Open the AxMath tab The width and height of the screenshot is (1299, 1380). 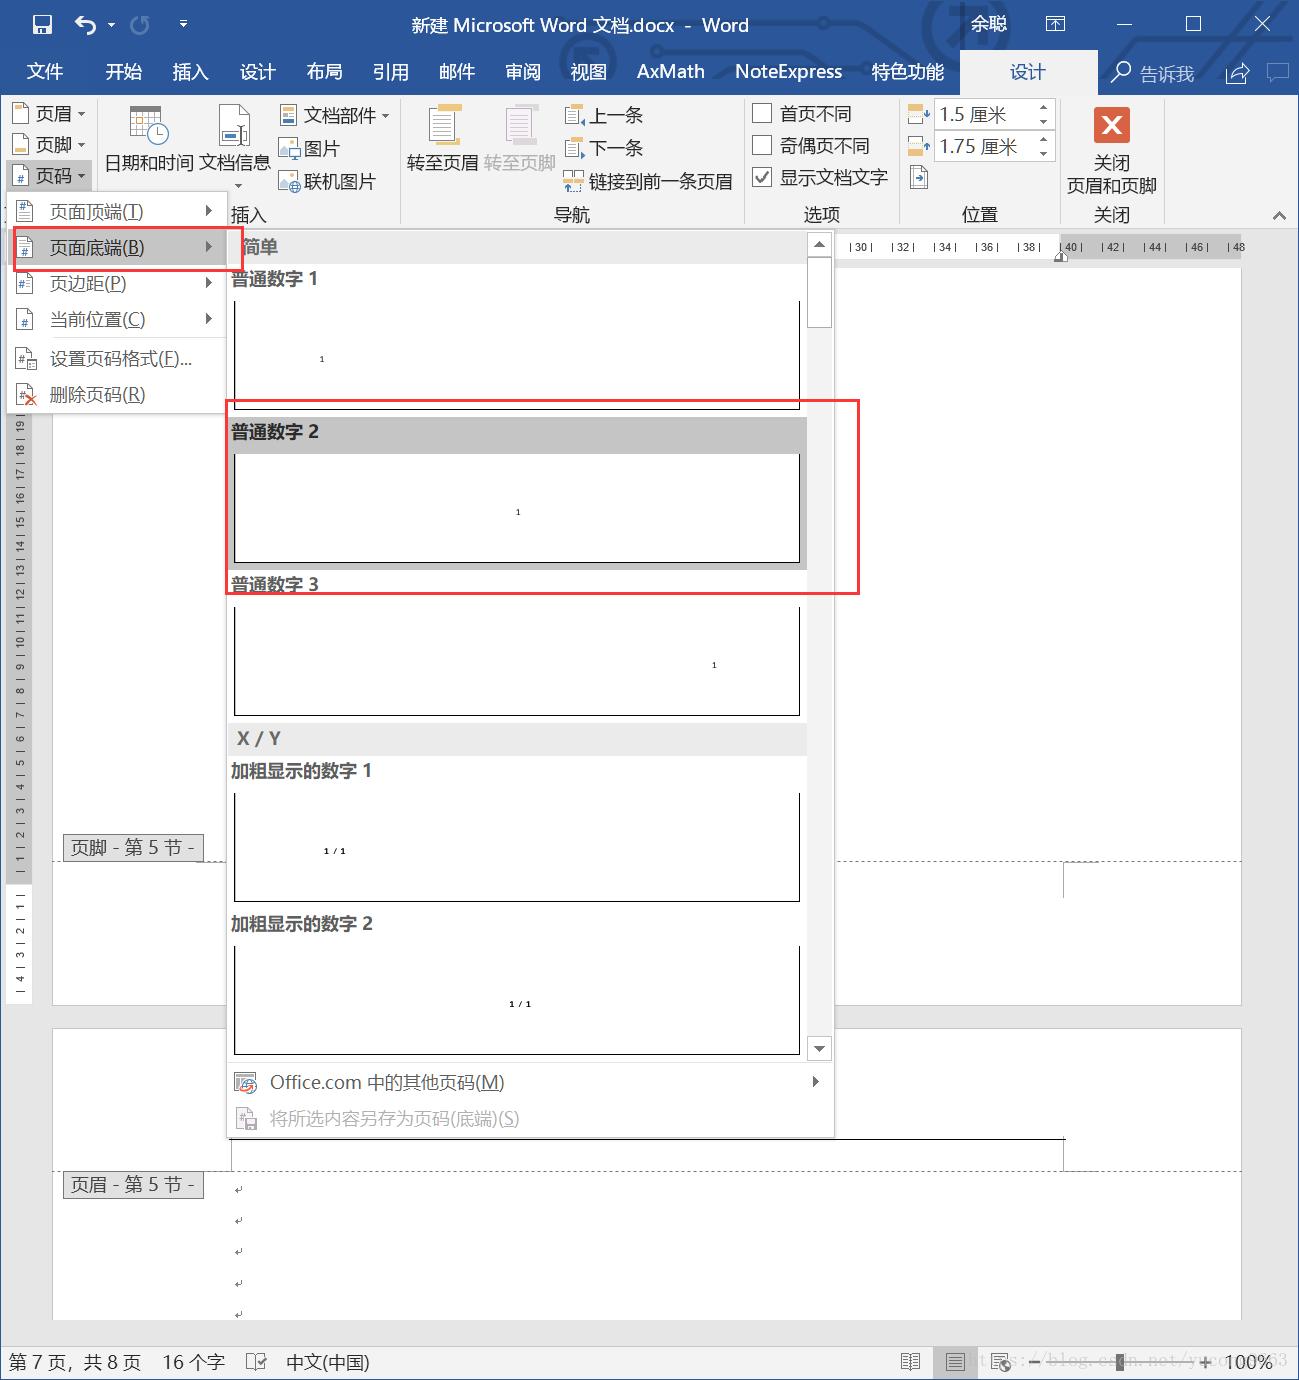pos(671,72)
